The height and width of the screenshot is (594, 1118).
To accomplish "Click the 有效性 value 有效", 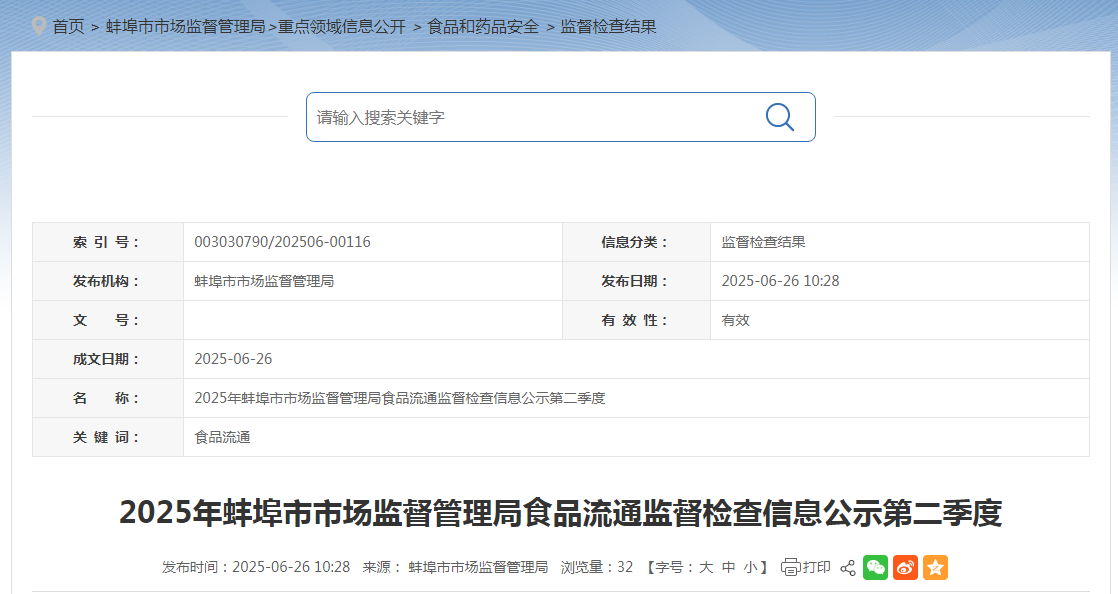I will [736, 320].
